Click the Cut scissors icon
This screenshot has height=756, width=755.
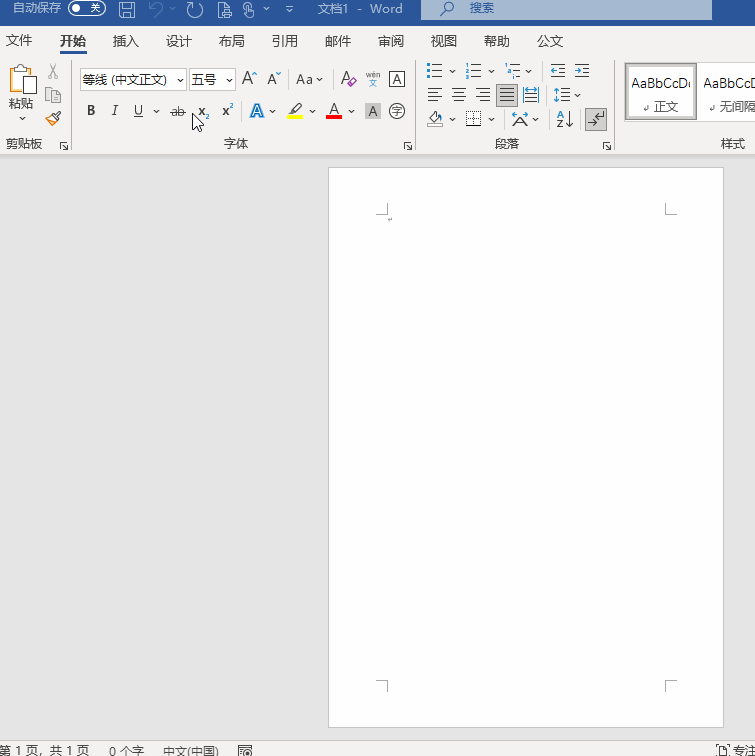point(53,71)
